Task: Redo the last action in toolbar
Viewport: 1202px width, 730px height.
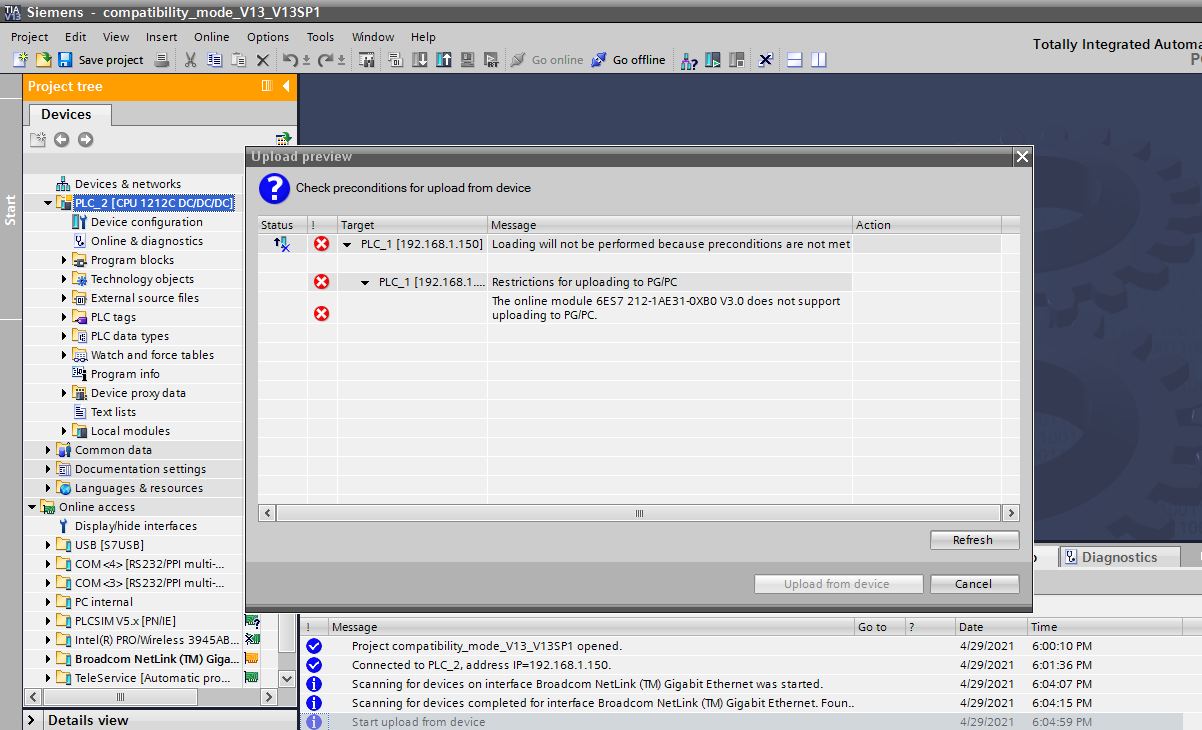Action: pyautogui.click(x=325, y=60)
